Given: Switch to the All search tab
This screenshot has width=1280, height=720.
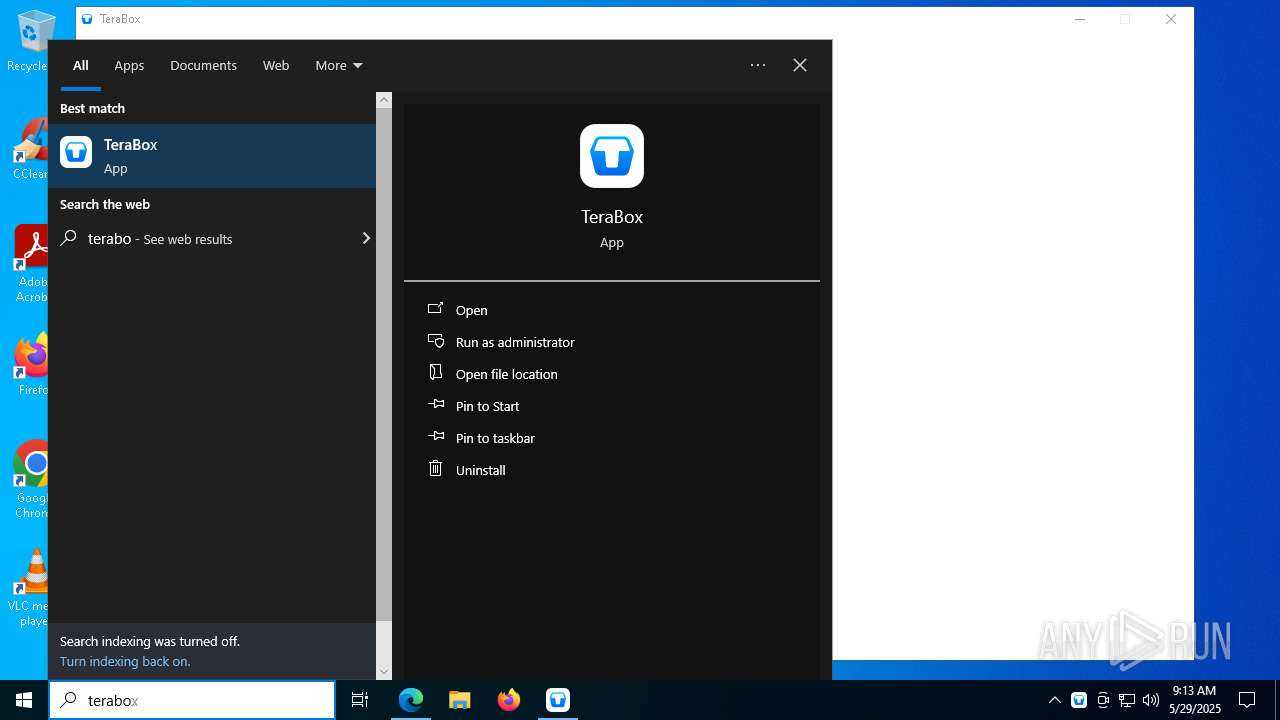Looking at the screenshot, I should [81, 65].
